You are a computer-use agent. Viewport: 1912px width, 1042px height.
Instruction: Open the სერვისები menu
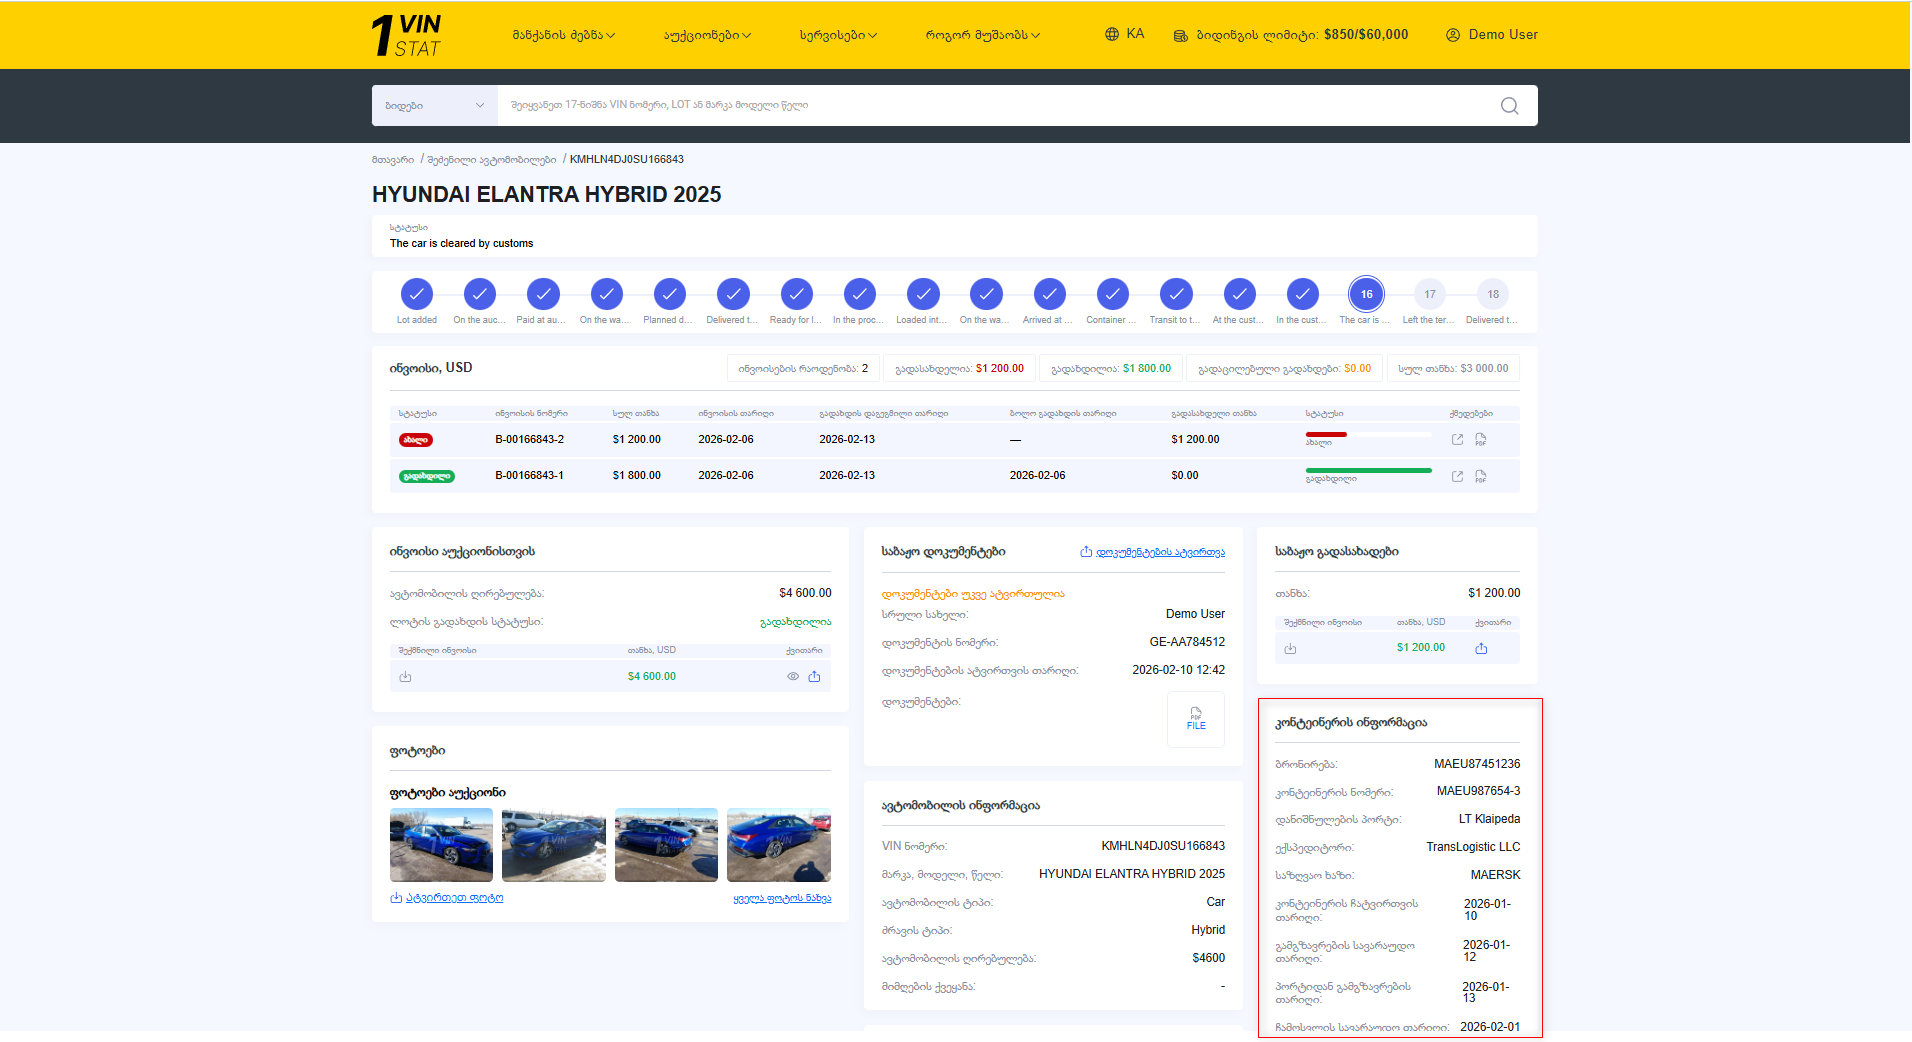point(838,35)
